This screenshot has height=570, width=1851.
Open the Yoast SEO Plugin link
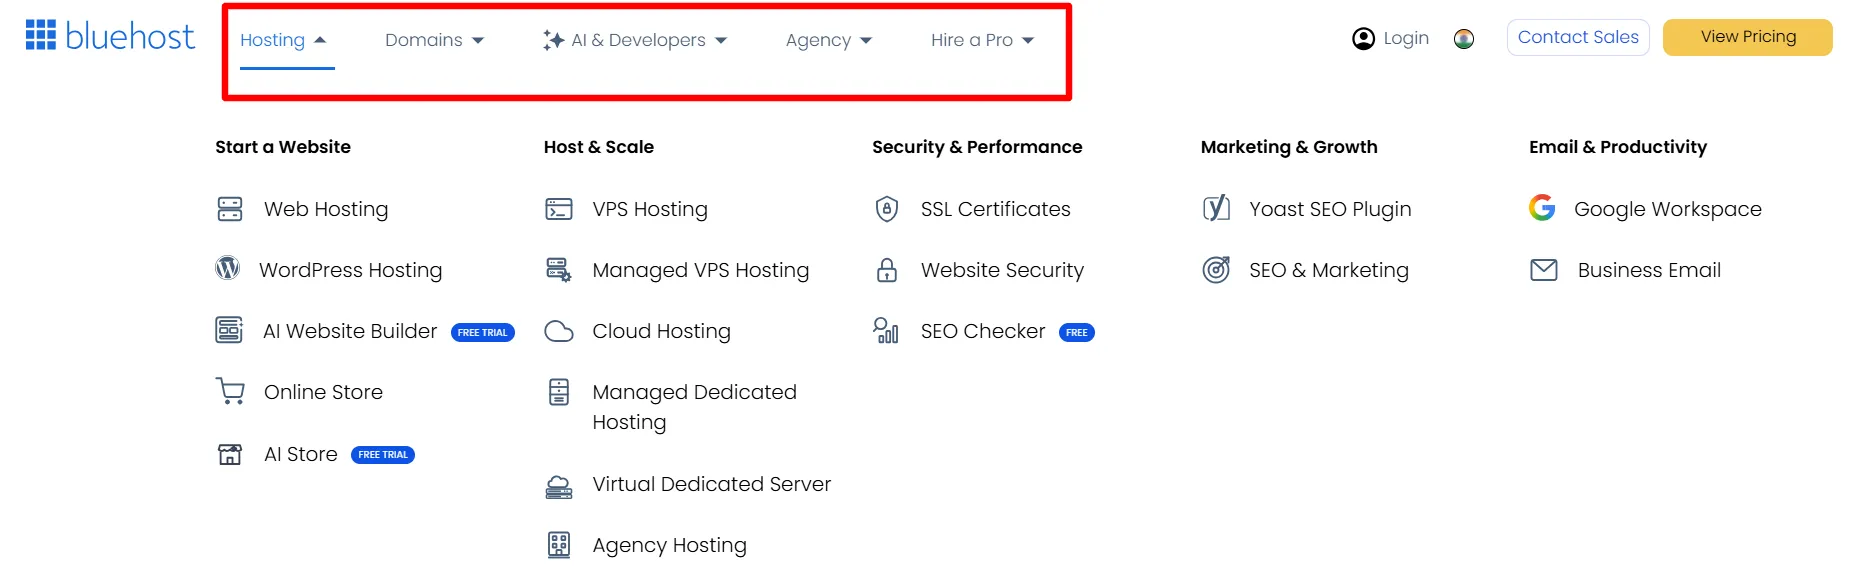1330,209
